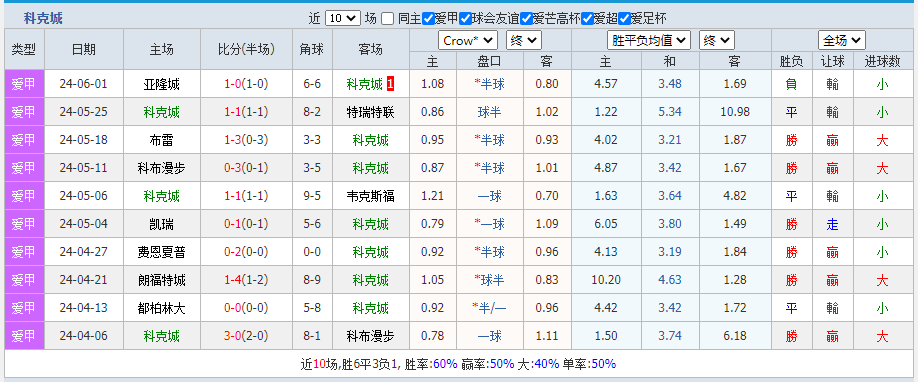Open away team 韦克斯福 link
The height and width of the screenshot is (382, 918).
371,196
